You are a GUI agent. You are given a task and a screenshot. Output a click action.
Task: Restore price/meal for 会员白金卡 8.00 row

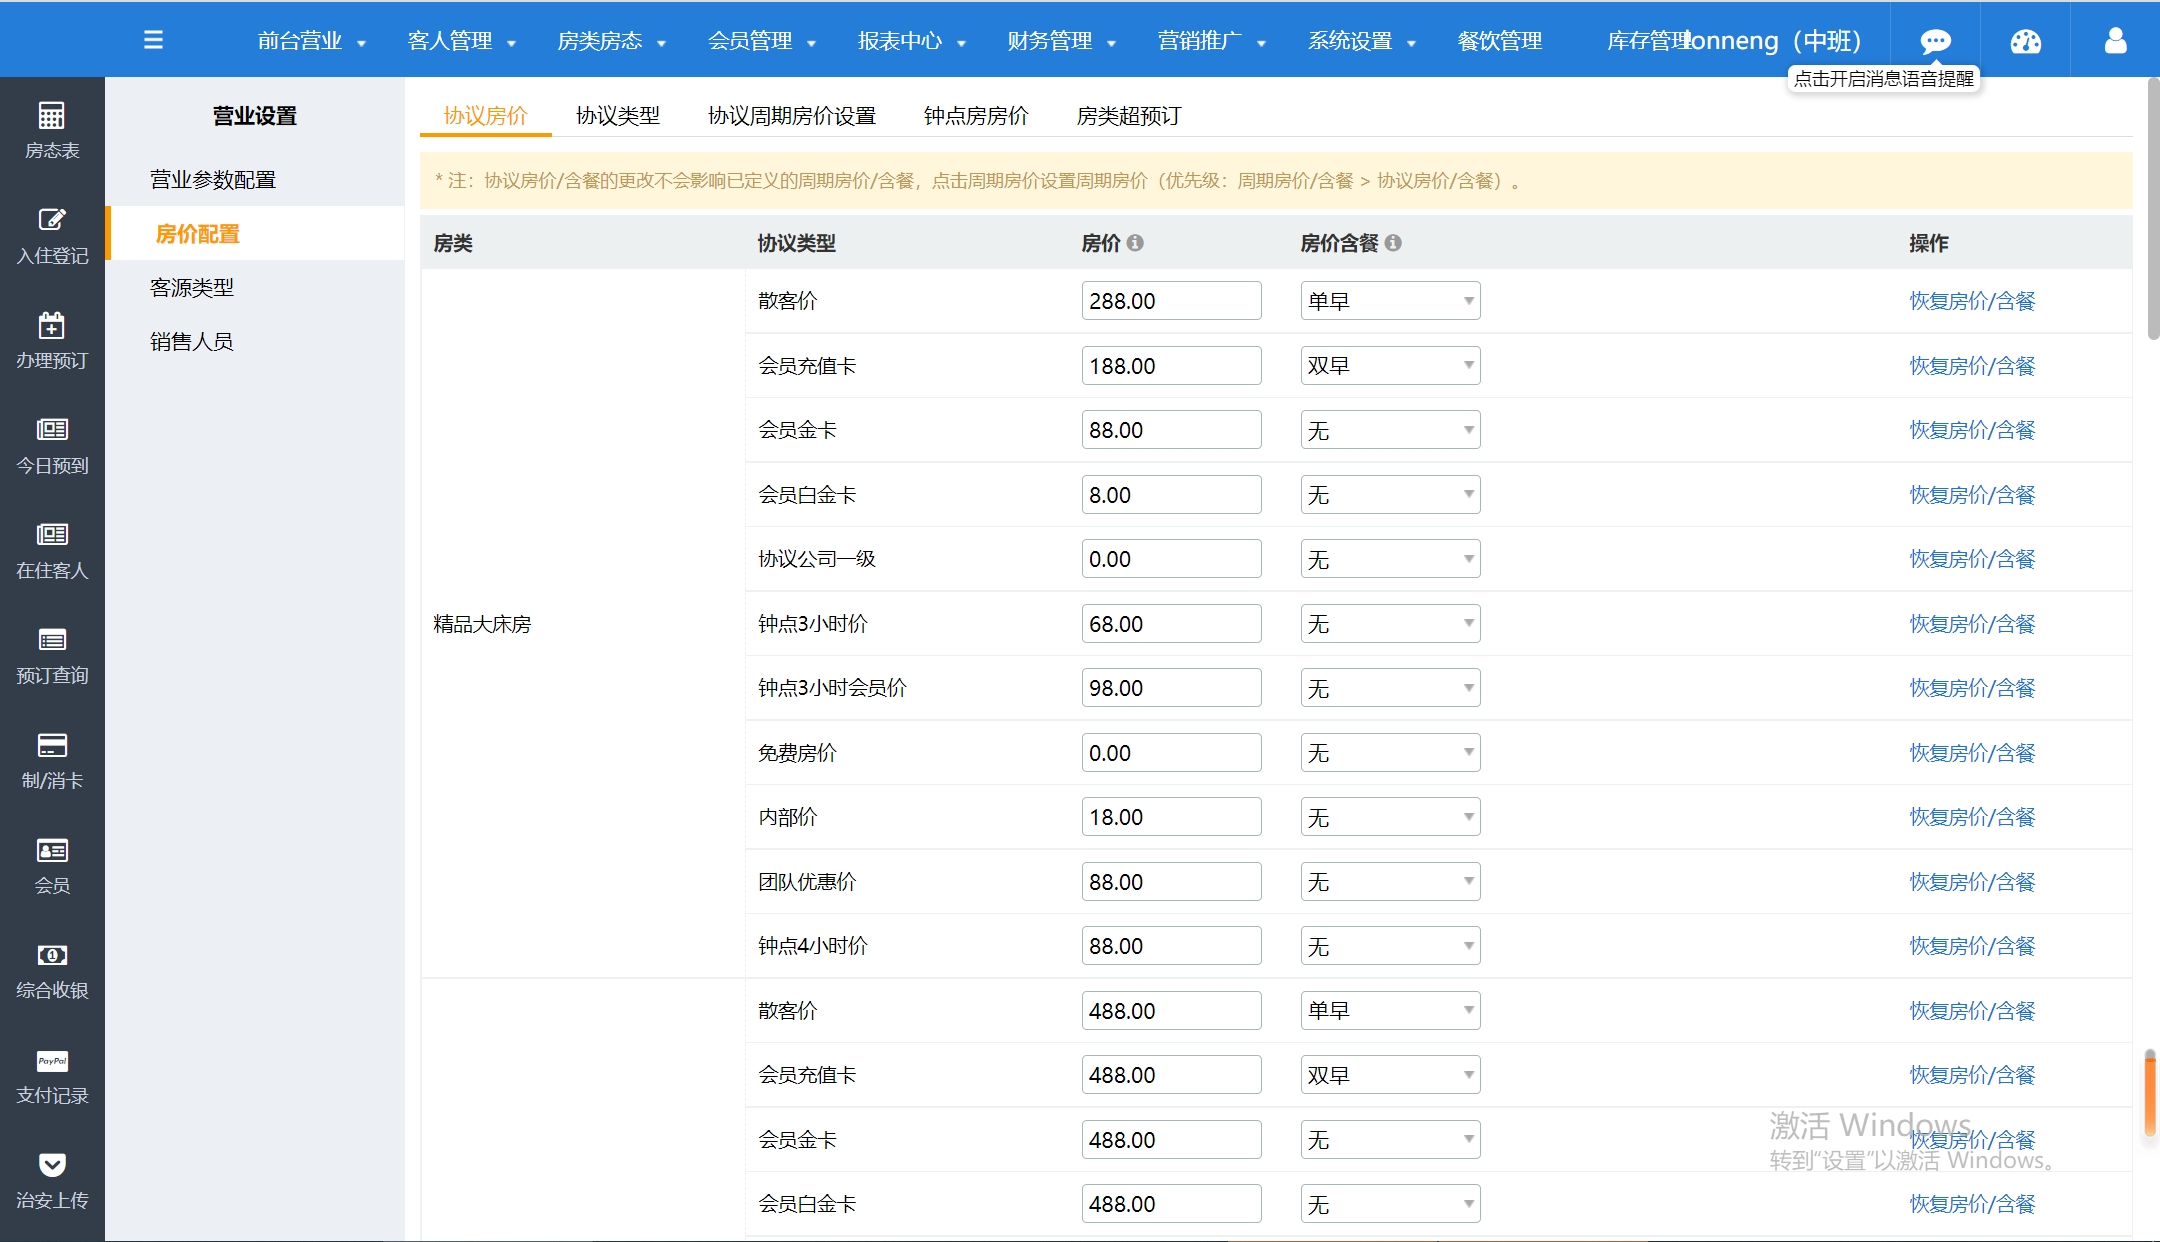point(1972,495)
